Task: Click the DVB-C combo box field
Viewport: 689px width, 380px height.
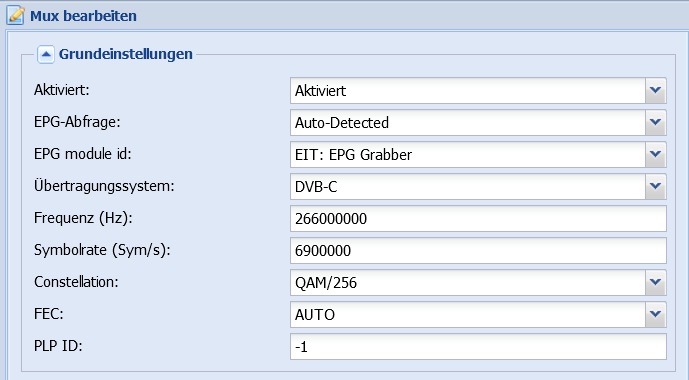Action: tap(468, 187)
